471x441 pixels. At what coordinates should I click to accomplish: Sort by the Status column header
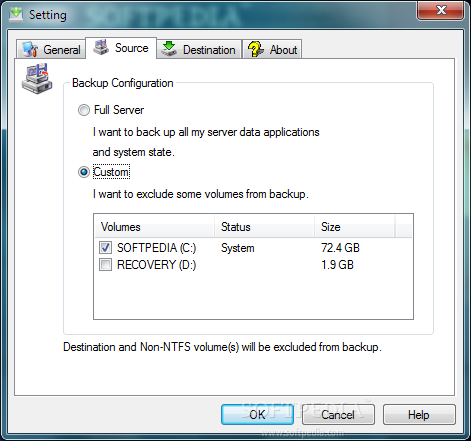click(x=264, y=227)
